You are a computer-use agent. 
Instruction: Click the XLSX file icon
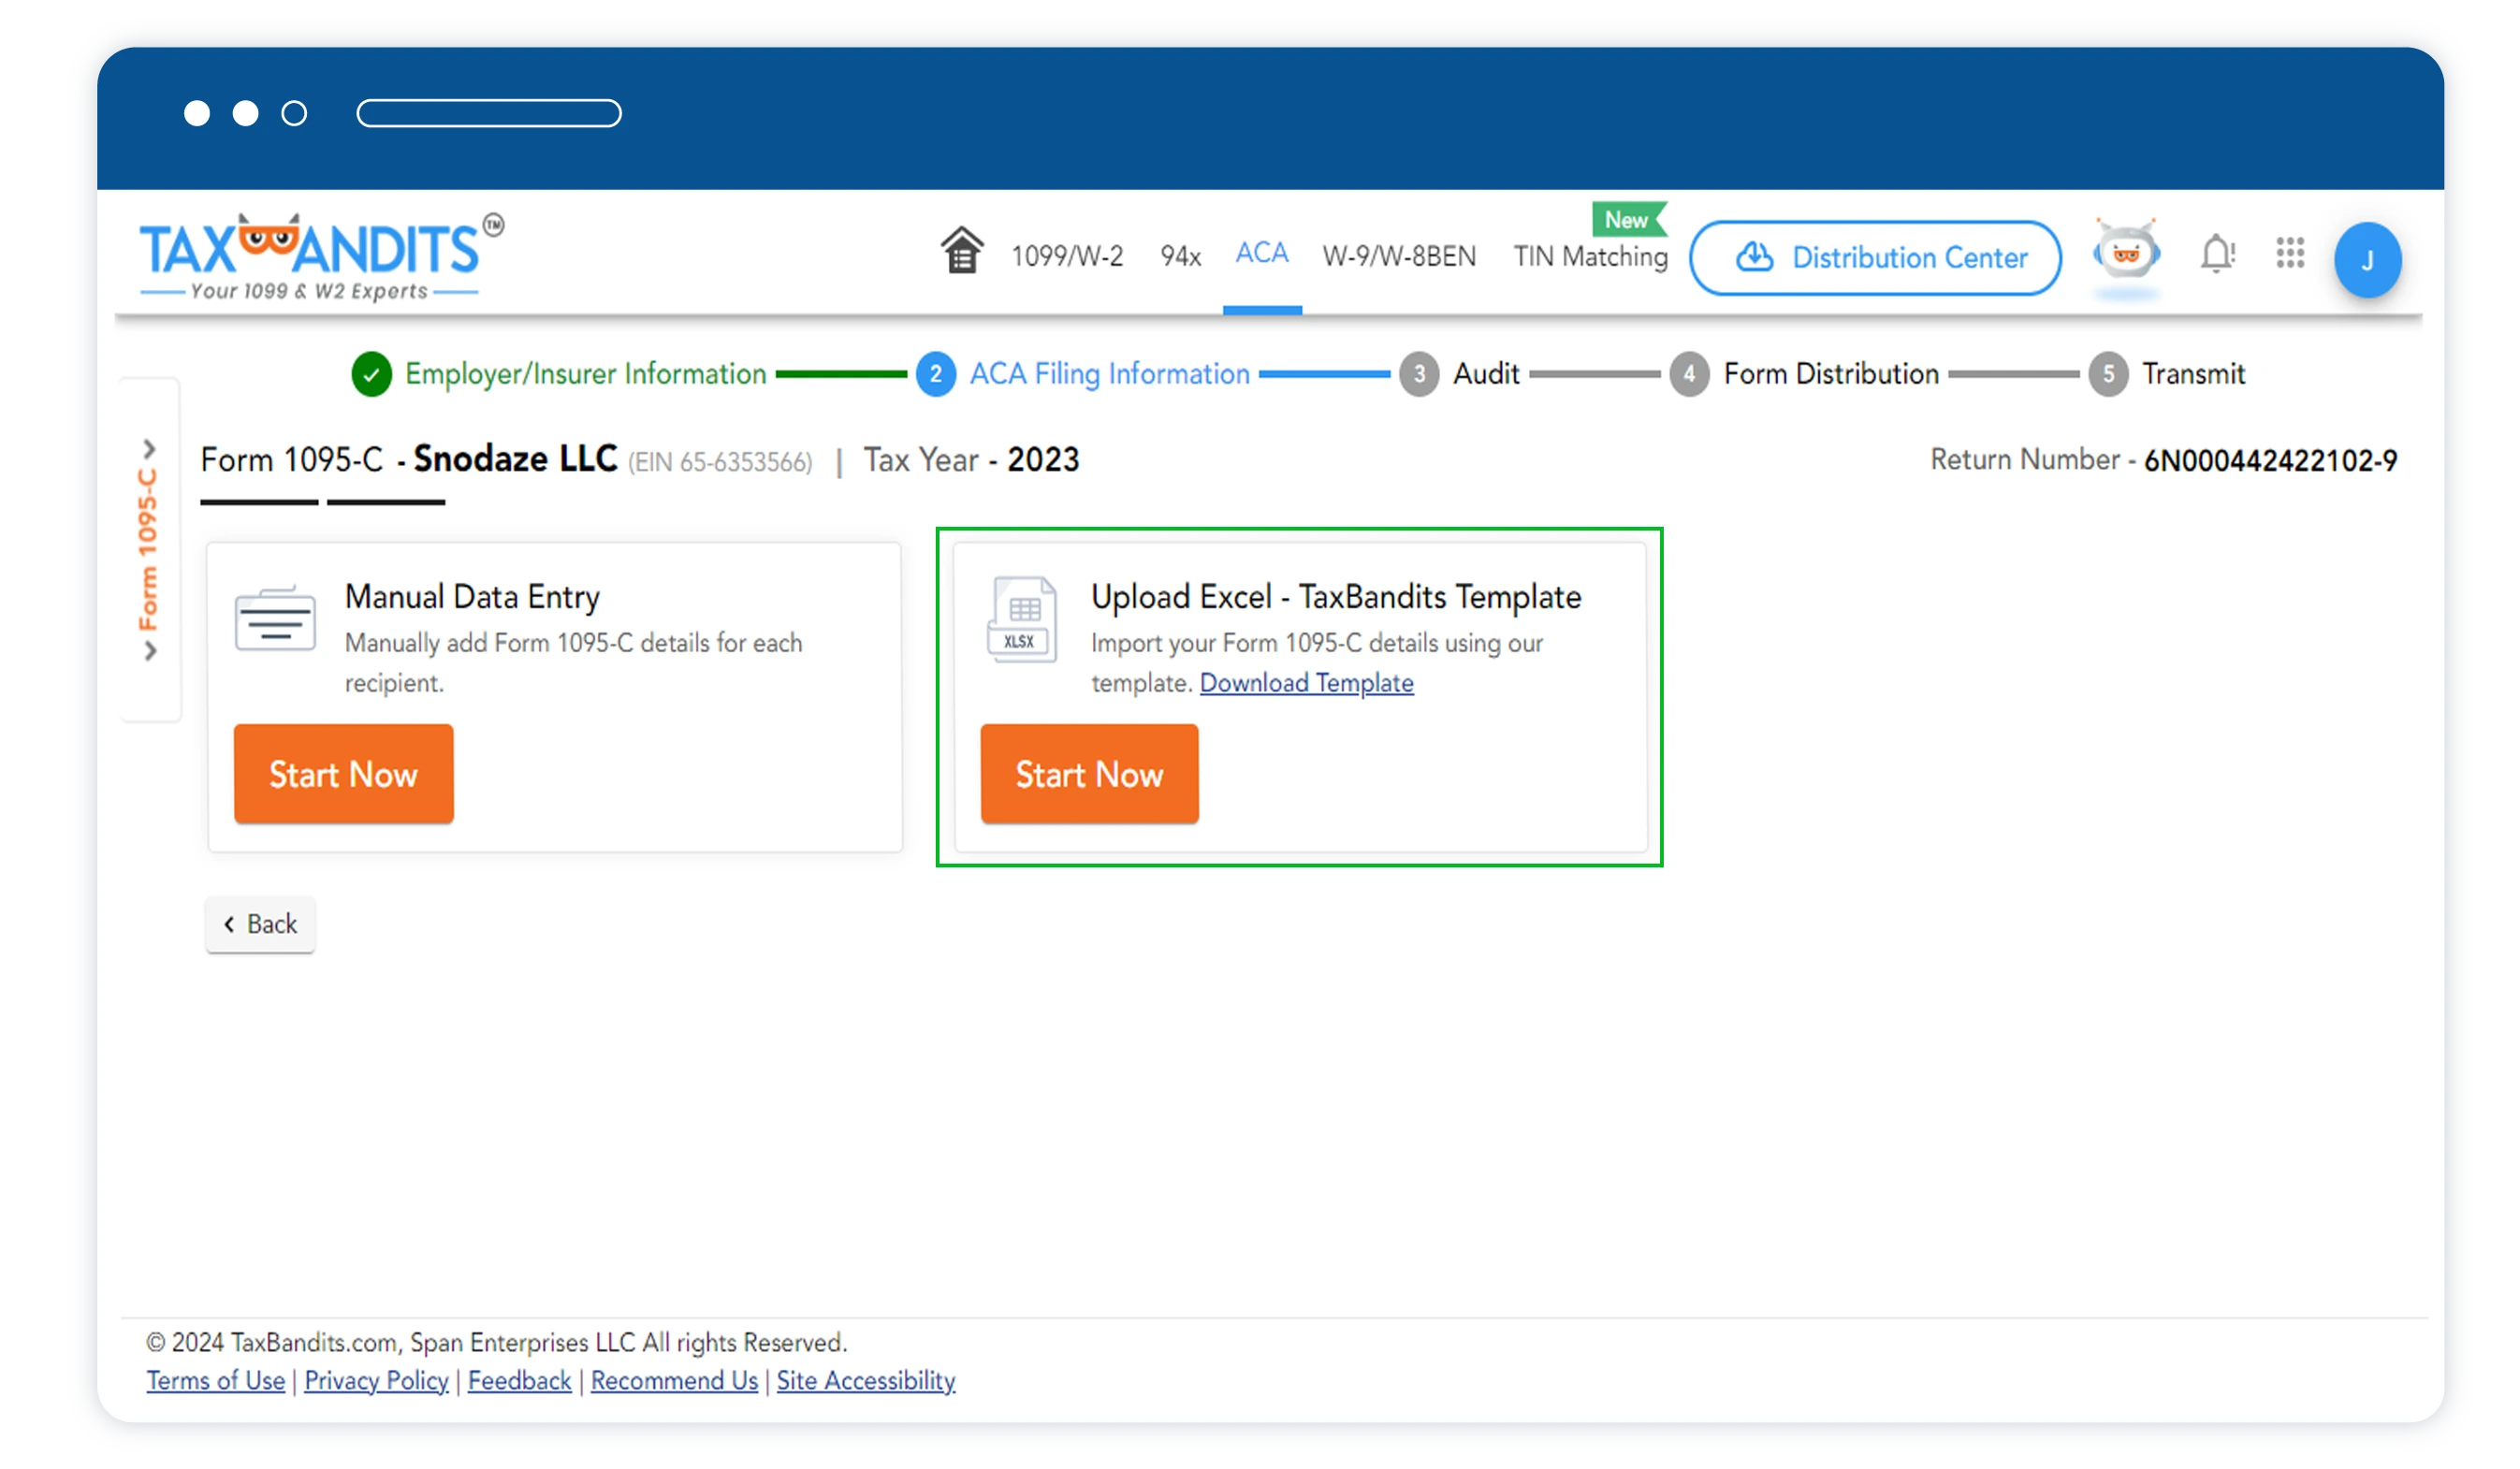[1022, 620]
